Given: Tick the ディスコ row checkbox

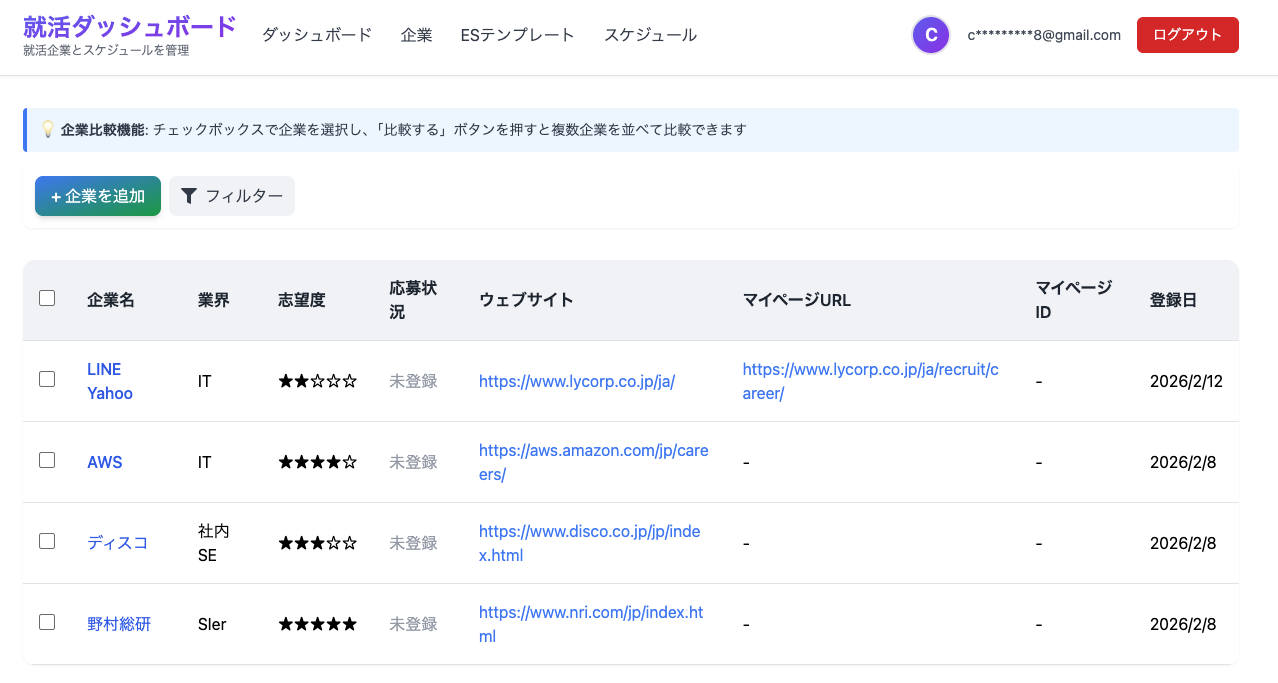Looking at the screenshot, I should coord(47,542).
